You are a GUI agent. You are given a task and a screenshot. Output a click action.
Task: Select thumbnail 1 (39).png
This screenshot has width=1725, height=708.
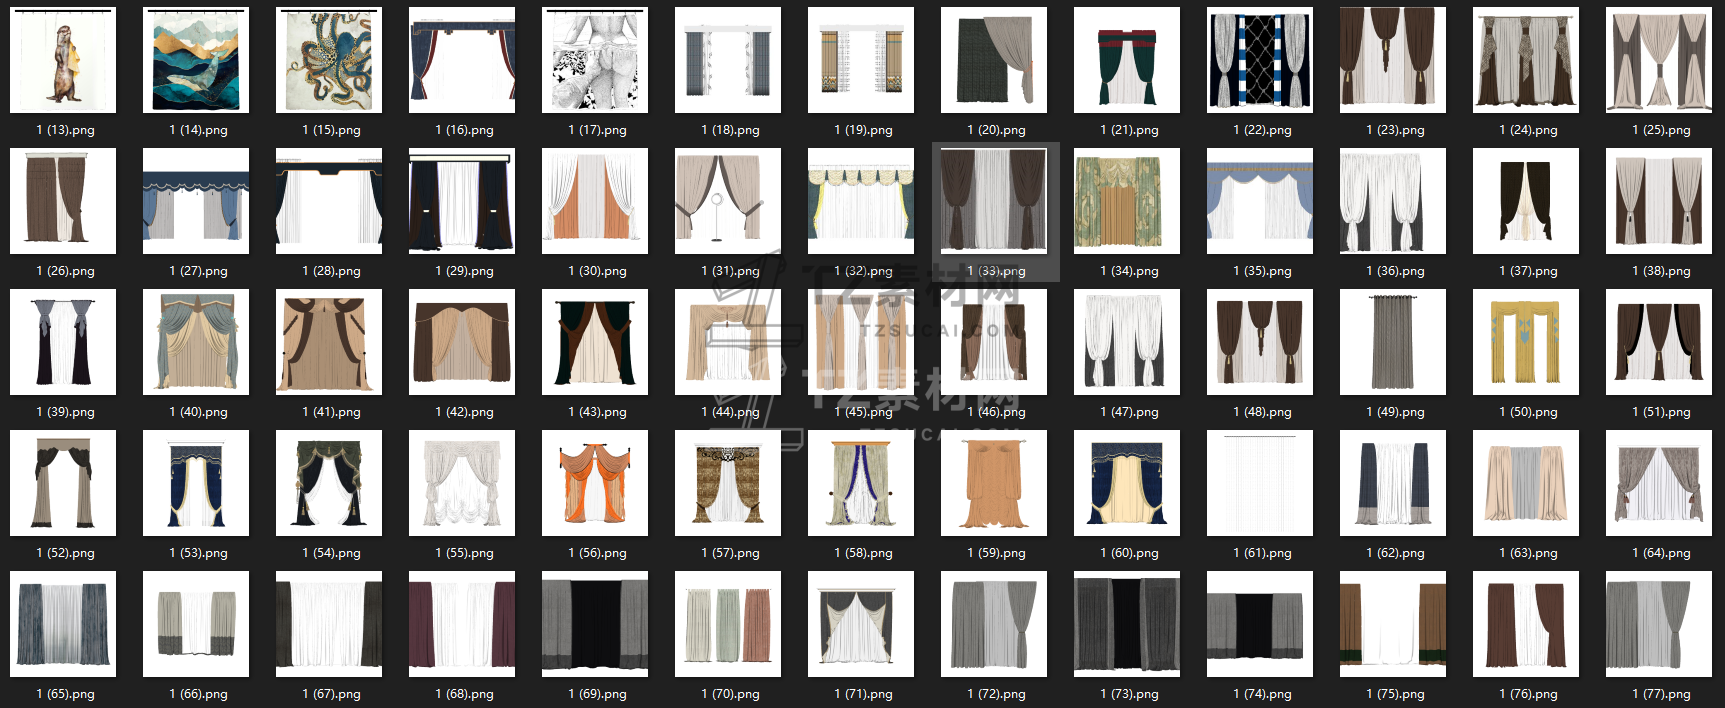pos(63,342)
